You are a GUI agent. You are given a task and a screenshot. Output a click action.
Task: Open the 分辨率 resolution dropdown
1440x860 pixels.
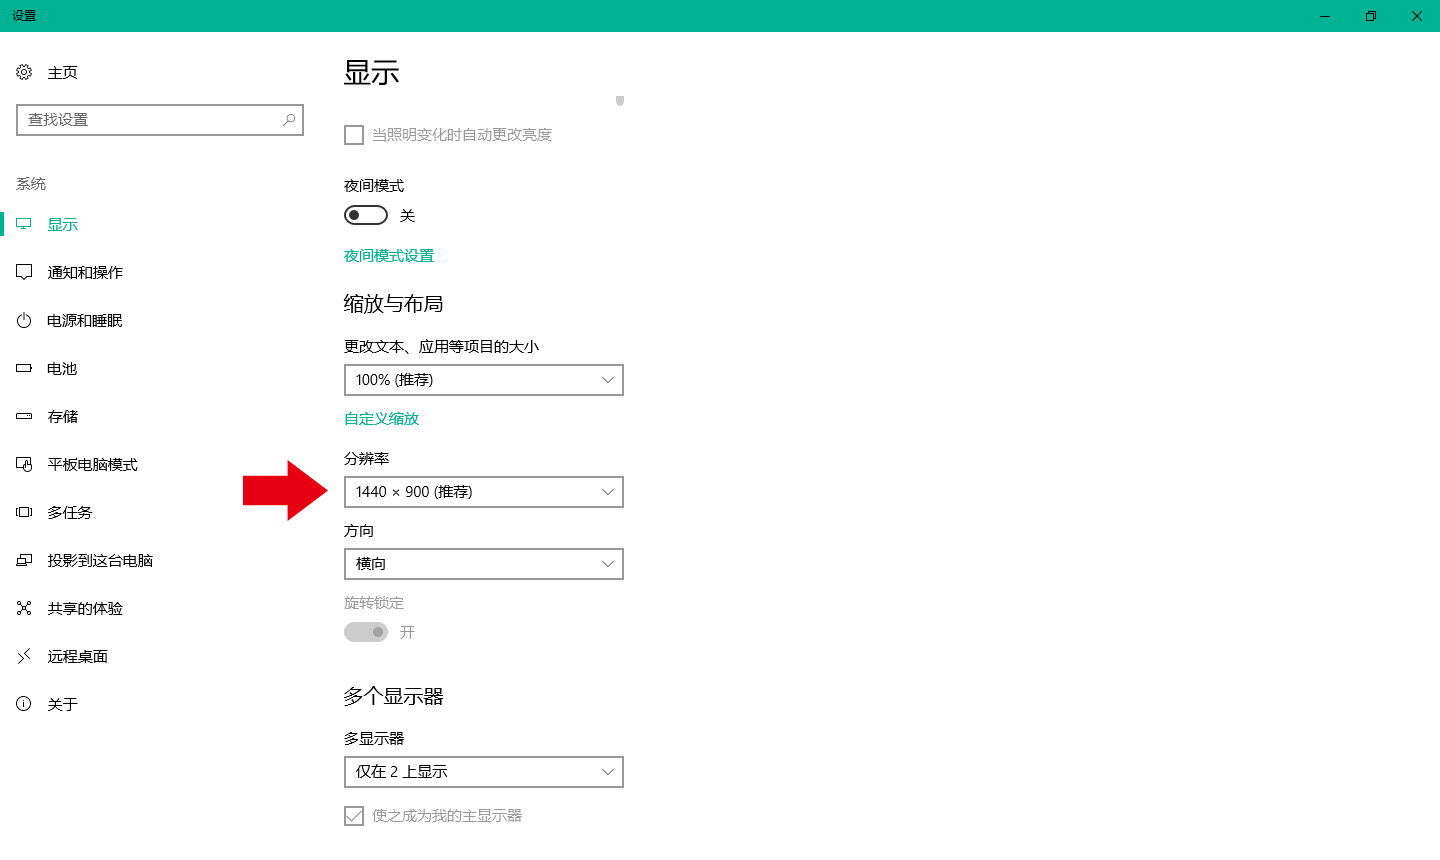[483, 492]
